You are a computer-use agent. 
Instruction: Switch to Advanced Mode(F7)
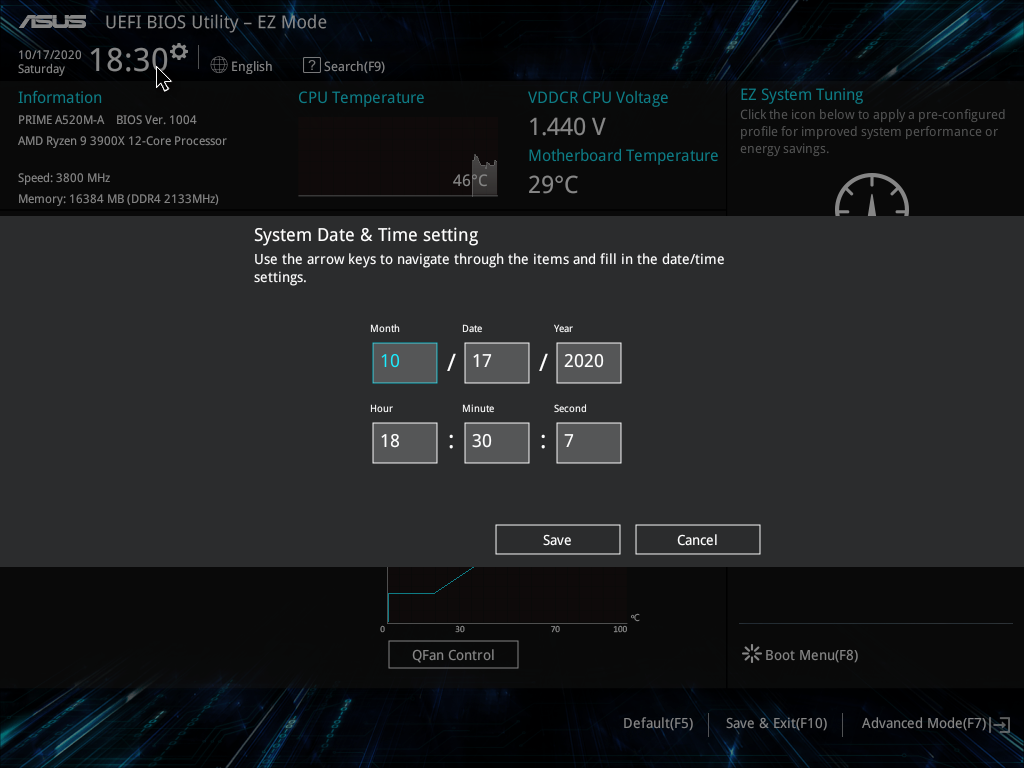click(x=923, y=723)
